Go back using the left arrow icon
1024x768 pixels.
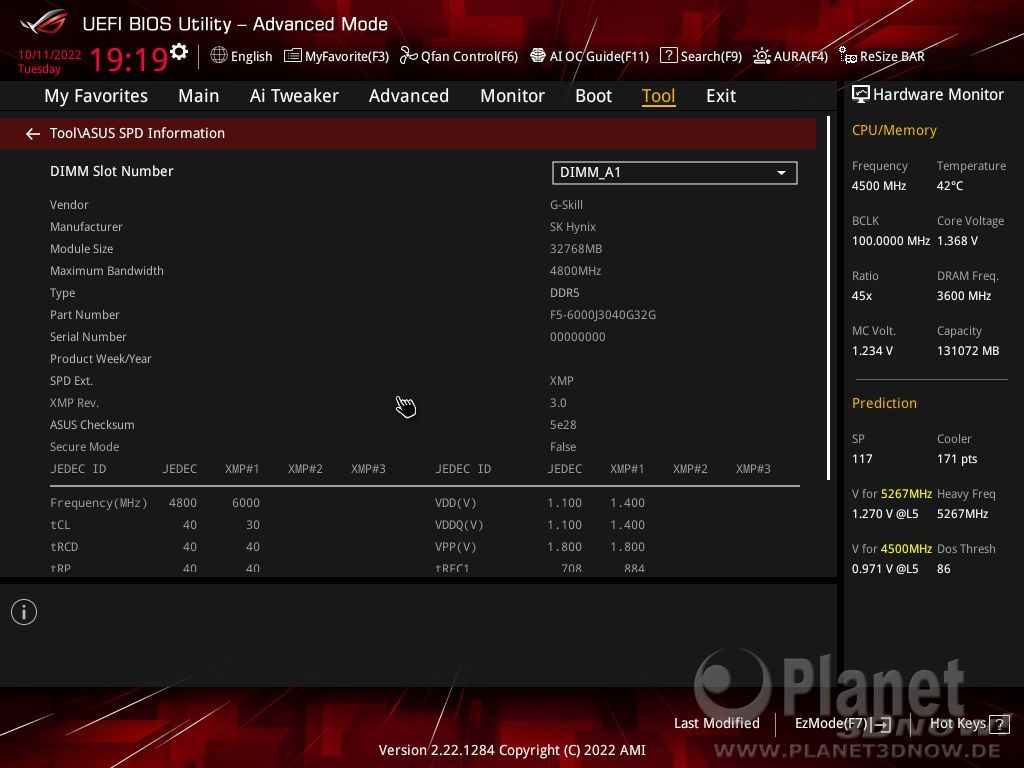[x=33, y=134]
